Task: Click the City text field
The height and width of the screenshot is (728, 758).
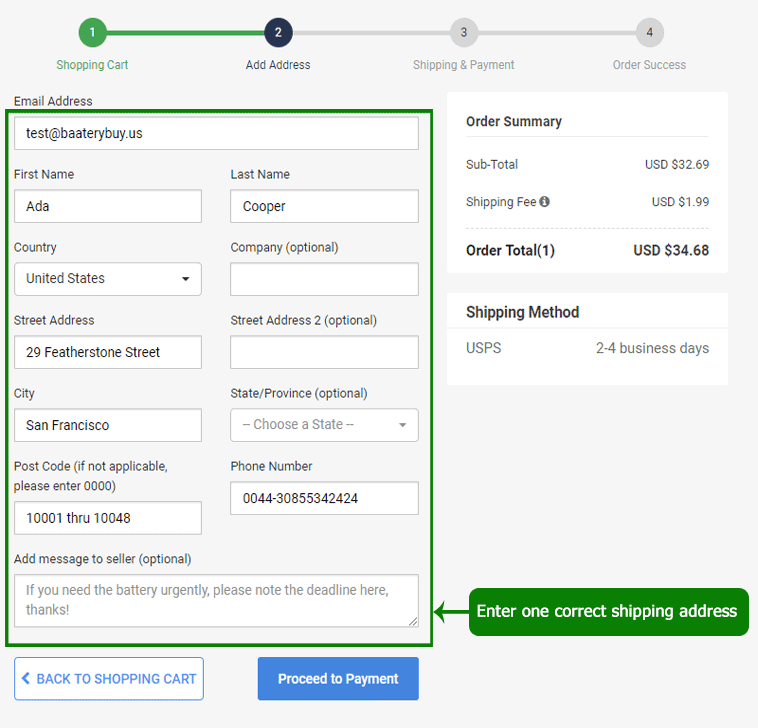Action: 108,425
